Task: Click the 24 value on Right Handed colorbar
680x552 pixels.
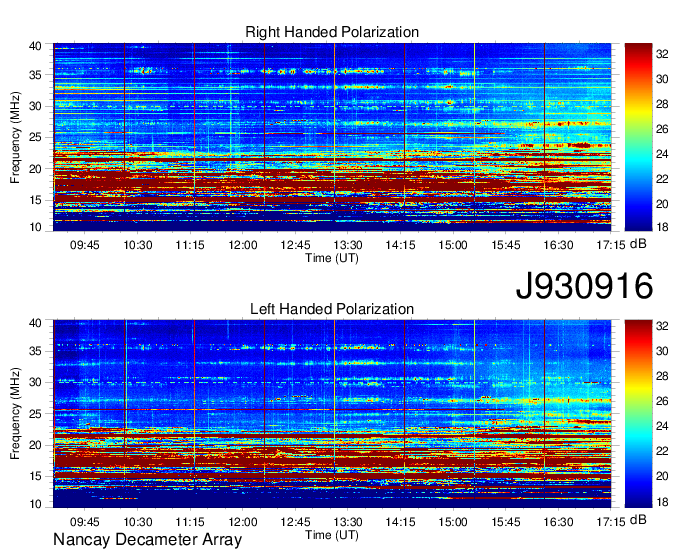Action: [x=662, y=154]
